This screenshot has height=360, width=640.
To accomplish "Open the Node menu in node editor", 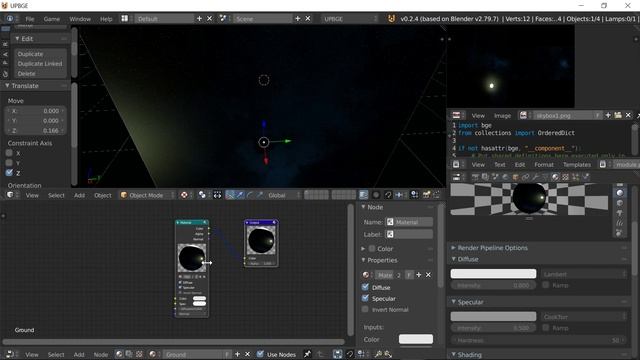I will (x=101, y=354).
